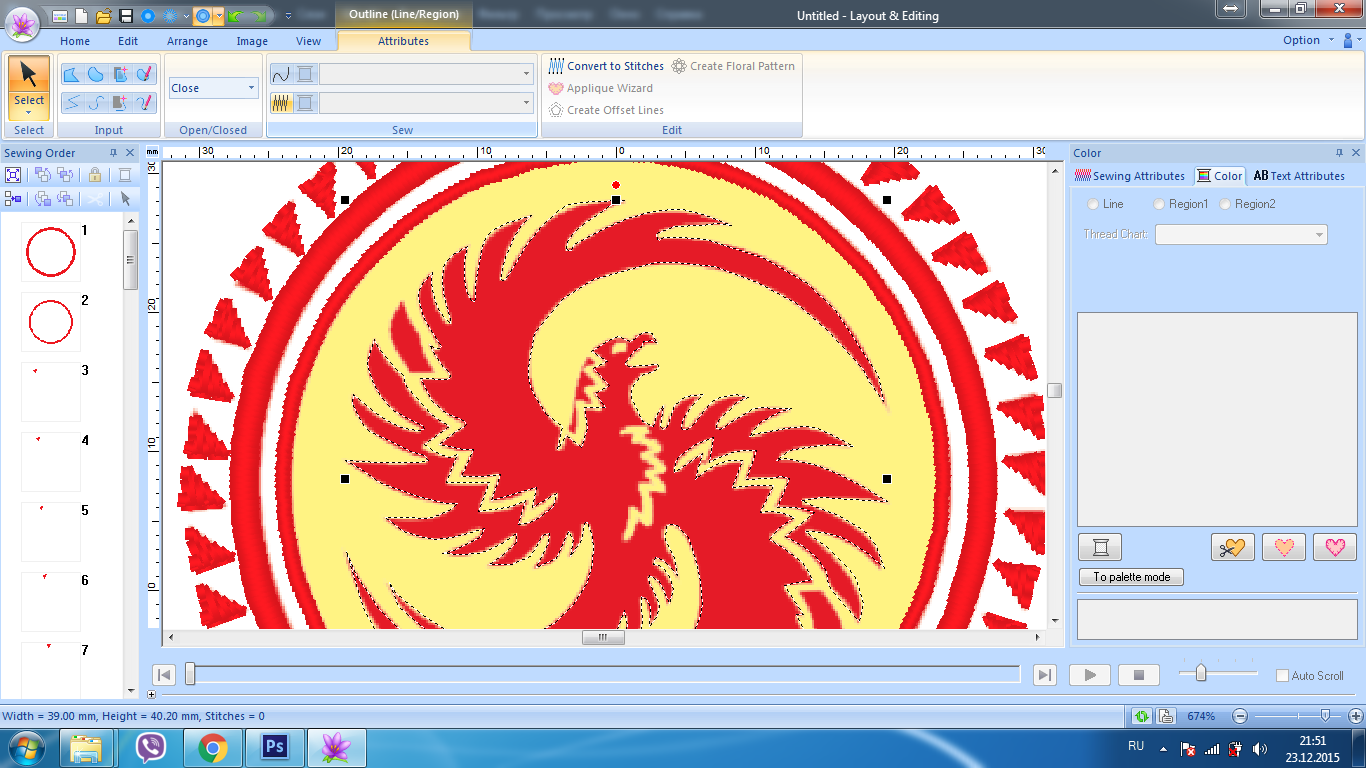Click the thread spool button in Color panel
The height and width of the screenshot is (768, 1366).
(1100, 547)
